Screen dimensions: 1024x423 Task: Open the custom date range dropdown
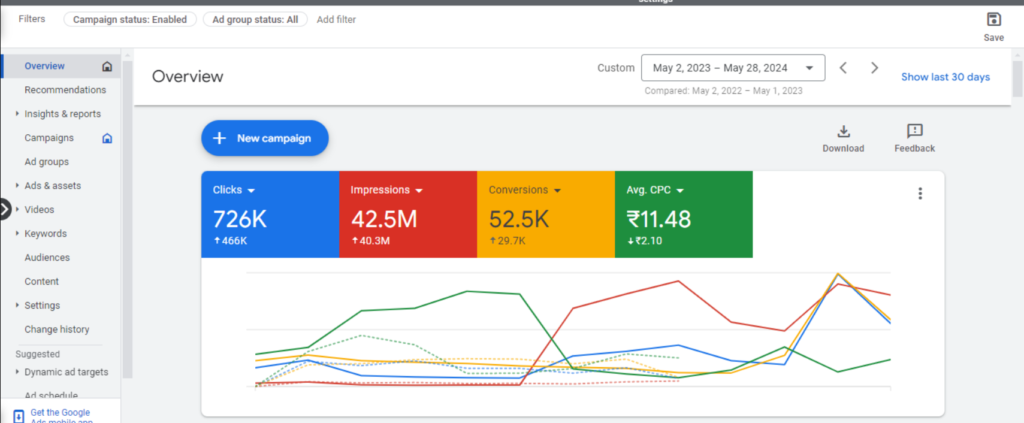733,68
